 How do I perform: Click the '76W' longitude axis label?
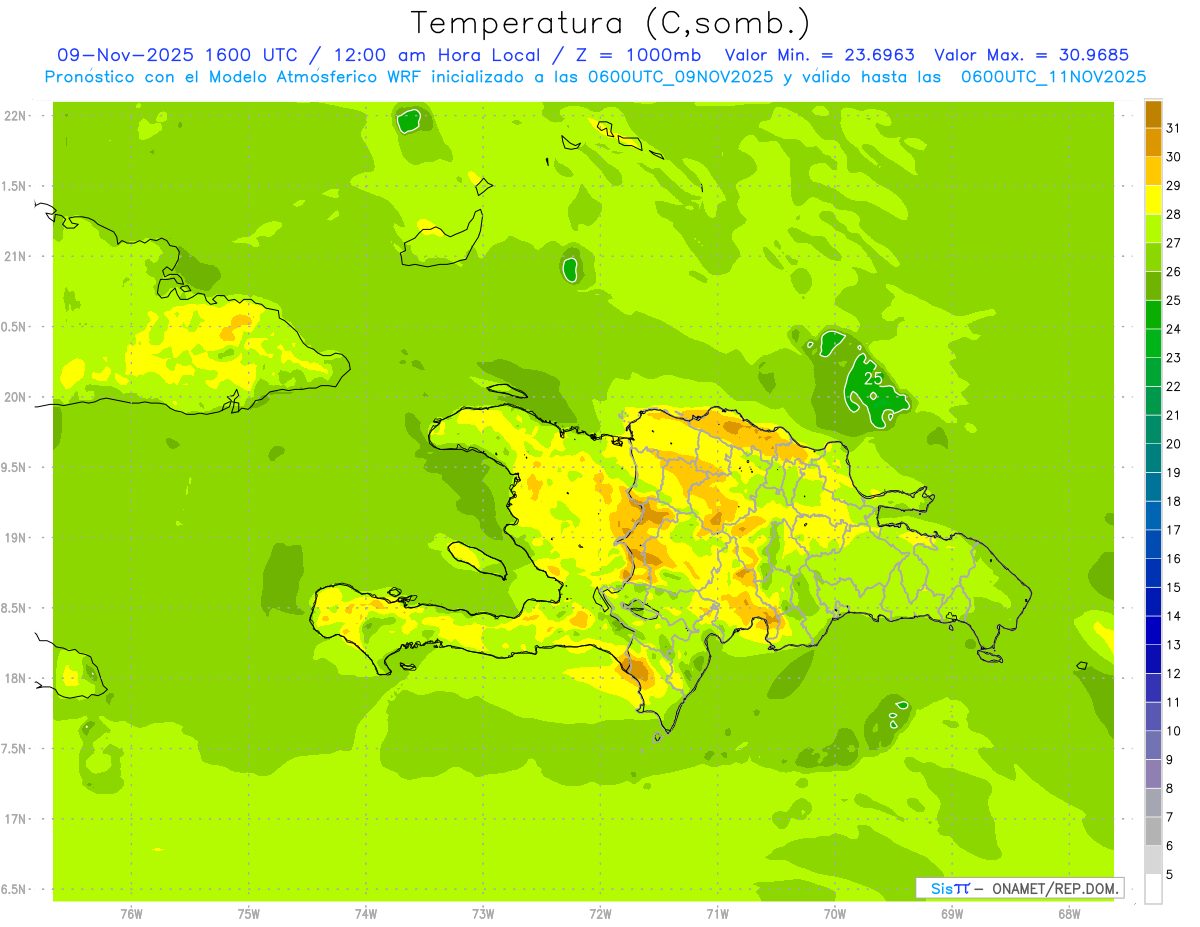pos(131,914)
